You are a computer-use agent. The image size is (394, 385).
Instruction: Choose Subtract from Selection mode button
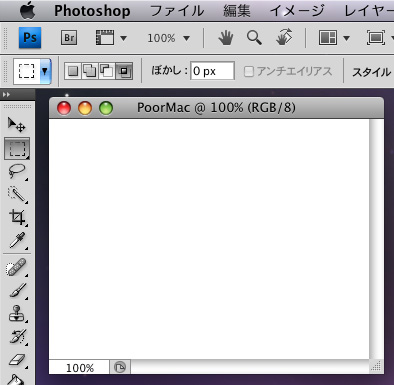(x=107, y=71)
